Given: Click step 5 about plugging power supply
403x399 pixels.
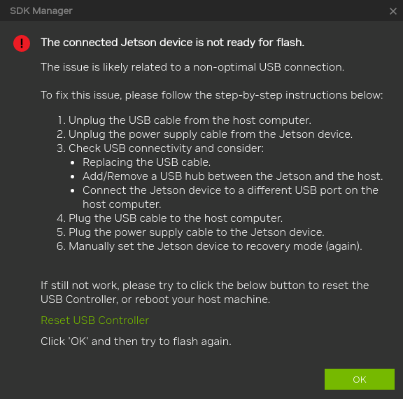Looking at the screenshot, I should [x=190, y=232].
